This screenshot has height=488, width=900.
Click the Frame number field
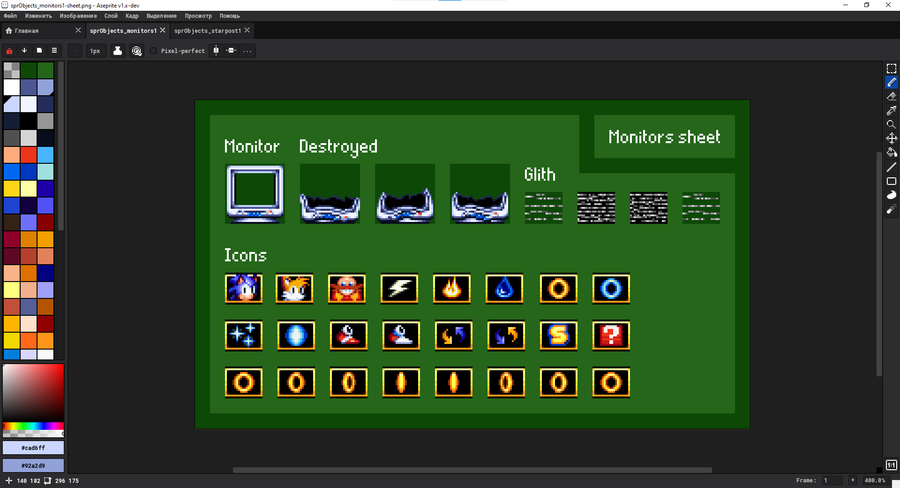pos(832,480)
